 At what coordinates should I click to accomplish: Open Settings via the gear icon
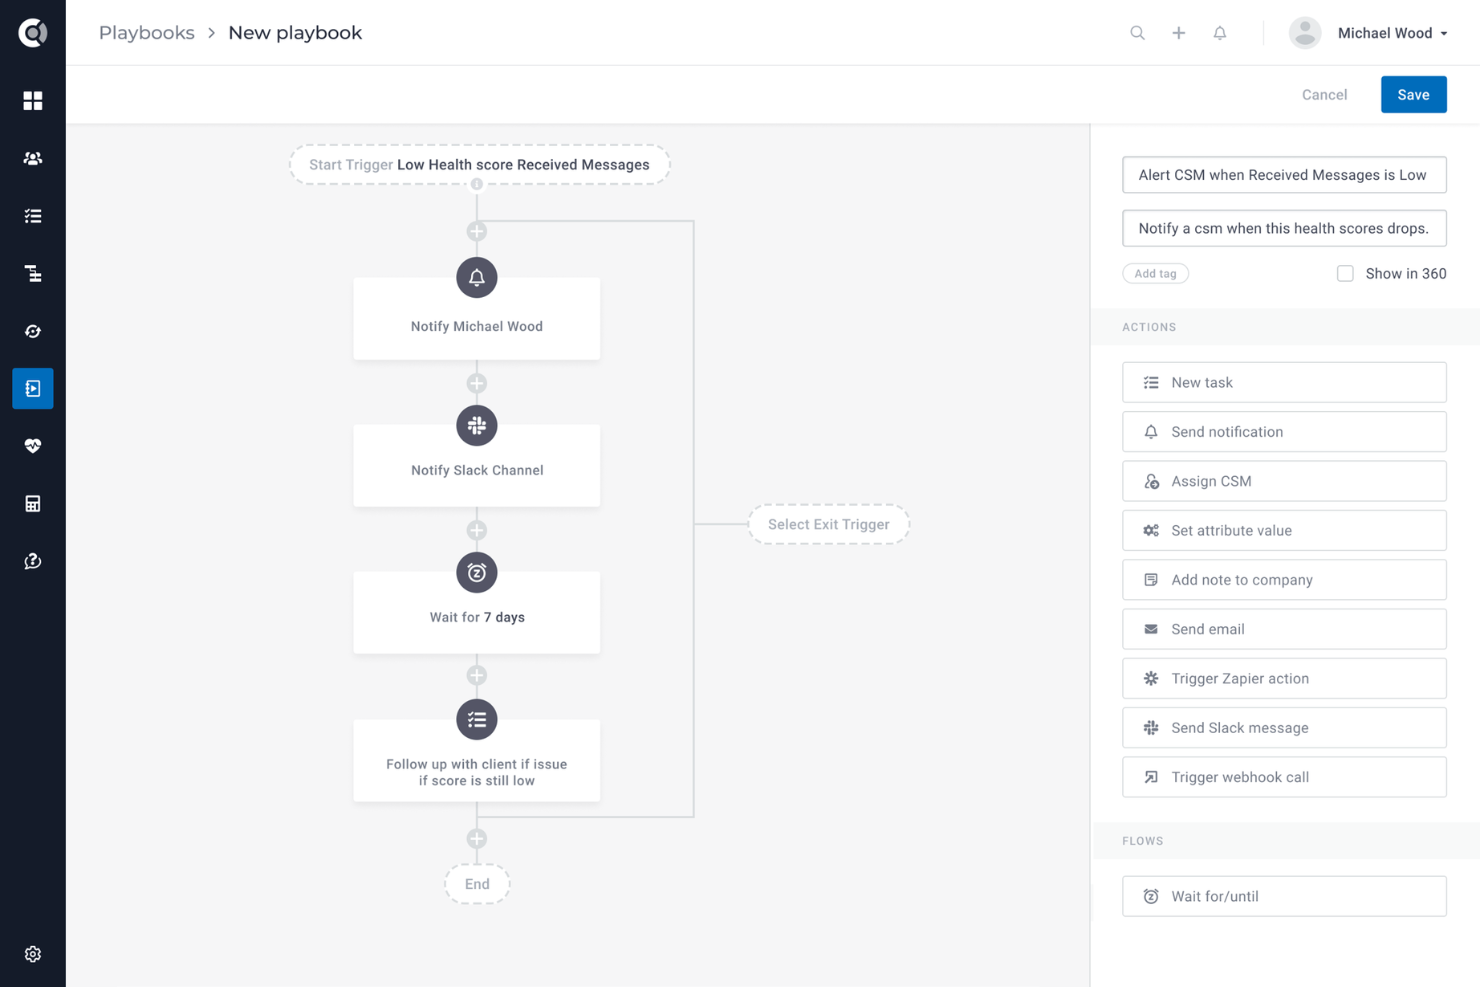tap(33, 953)
